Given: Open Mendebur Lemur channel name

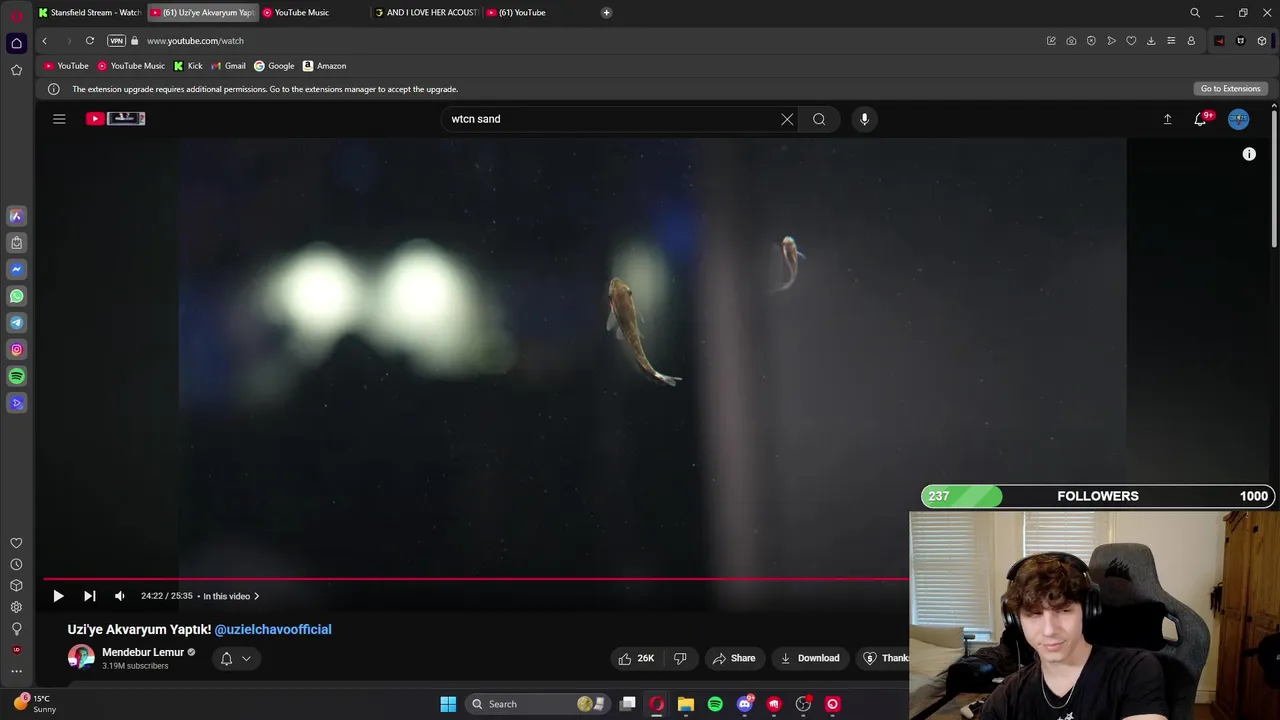Looking at the screenshot, I should (143, 652).
